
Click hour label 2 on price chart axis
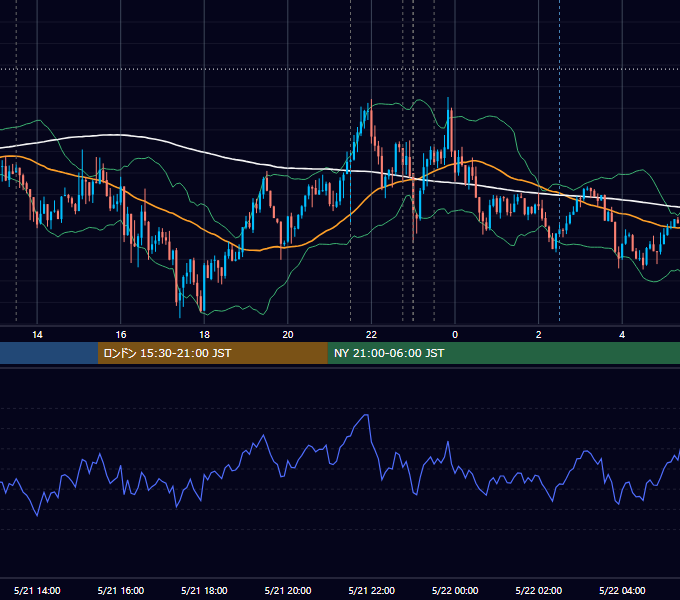click(x=539, y=335)
